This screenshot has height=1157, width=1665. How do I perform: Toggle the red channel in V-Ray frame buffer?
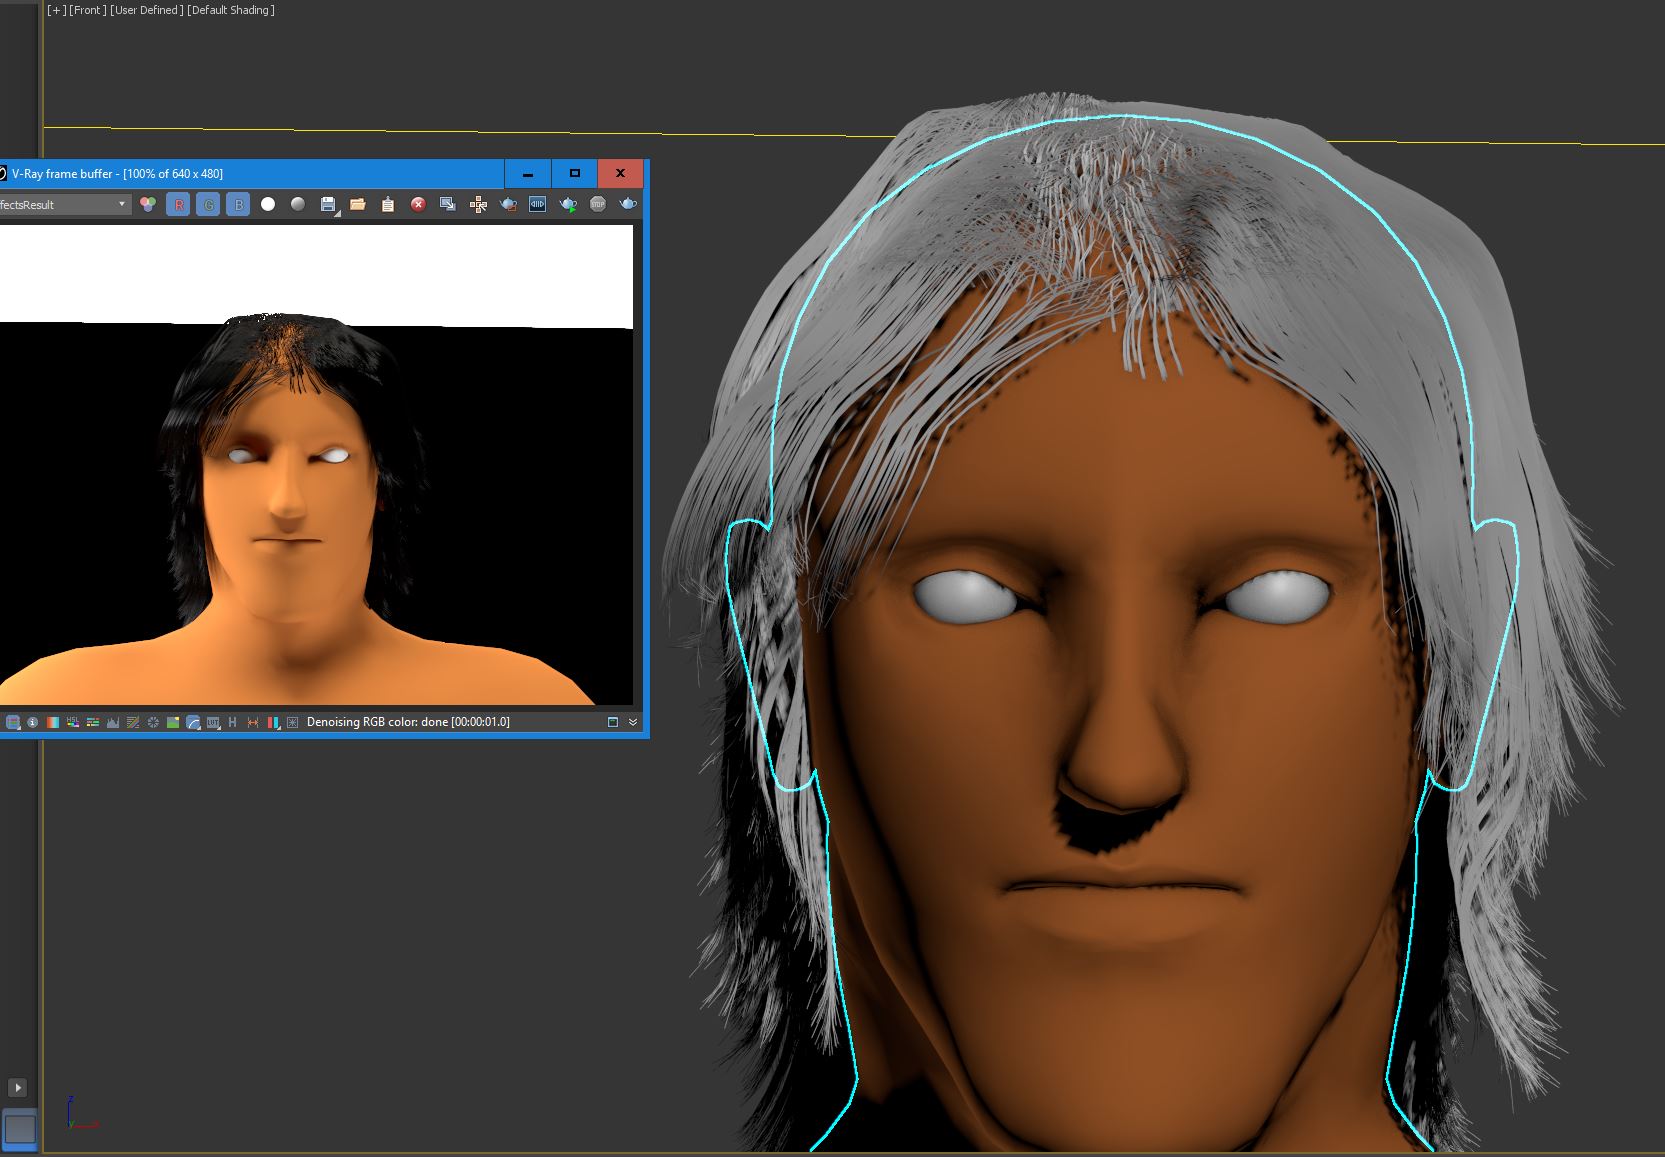point(178,204)
